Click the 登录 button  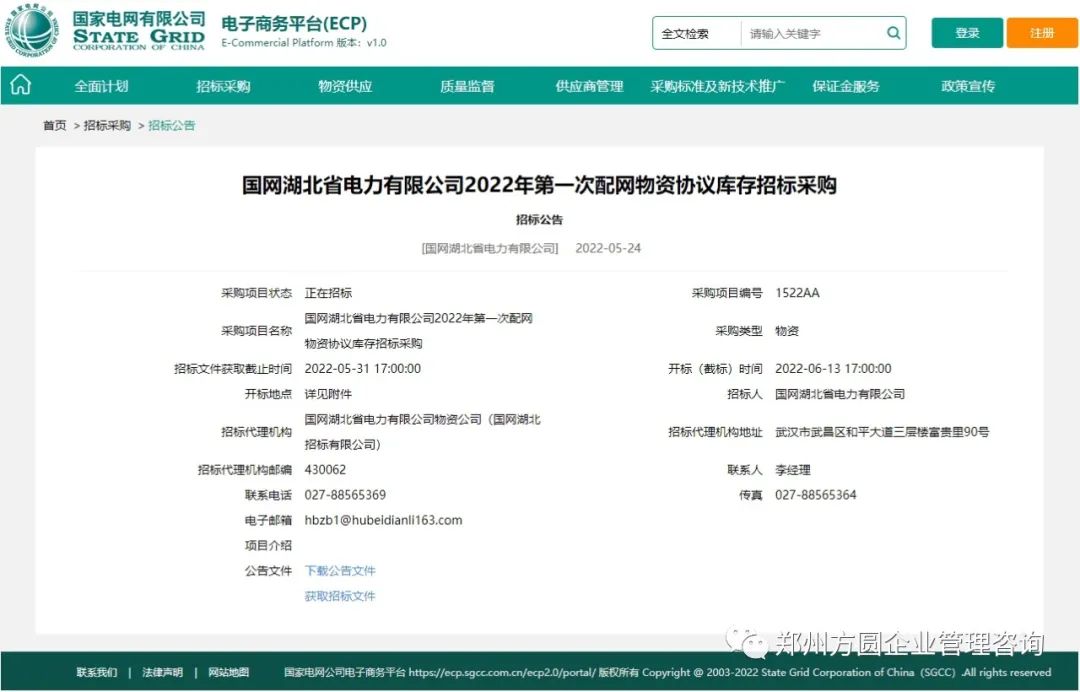pos(967,32)
